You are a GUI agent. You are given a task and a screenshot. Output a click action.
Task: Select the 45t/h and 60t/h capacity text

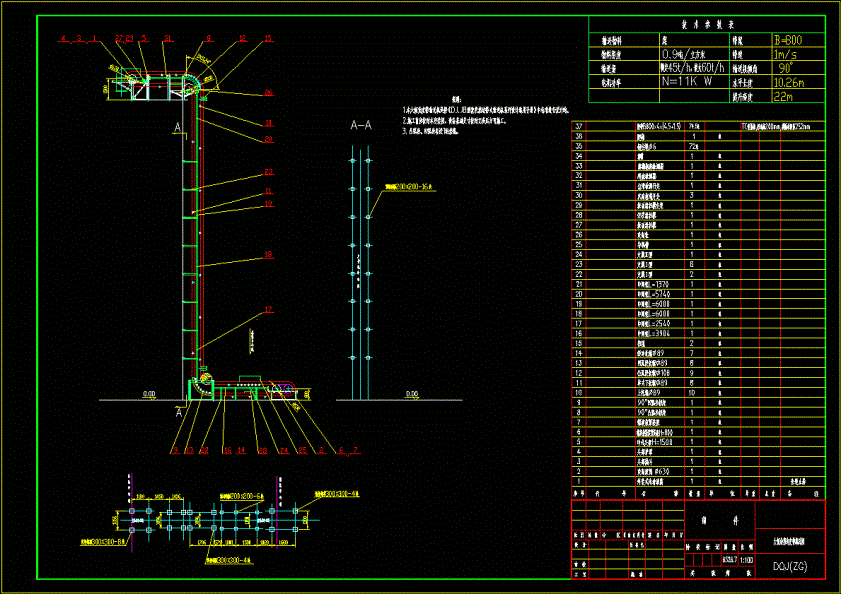click(692, 68)
